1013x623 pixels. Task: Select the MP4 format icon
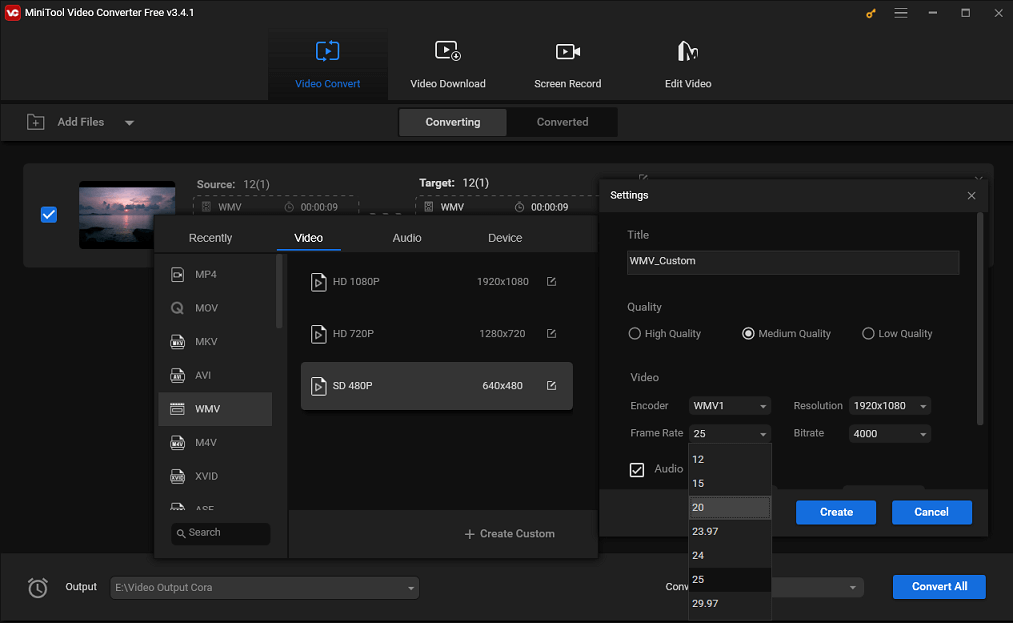pyautogui.click(x=177, y=275)
